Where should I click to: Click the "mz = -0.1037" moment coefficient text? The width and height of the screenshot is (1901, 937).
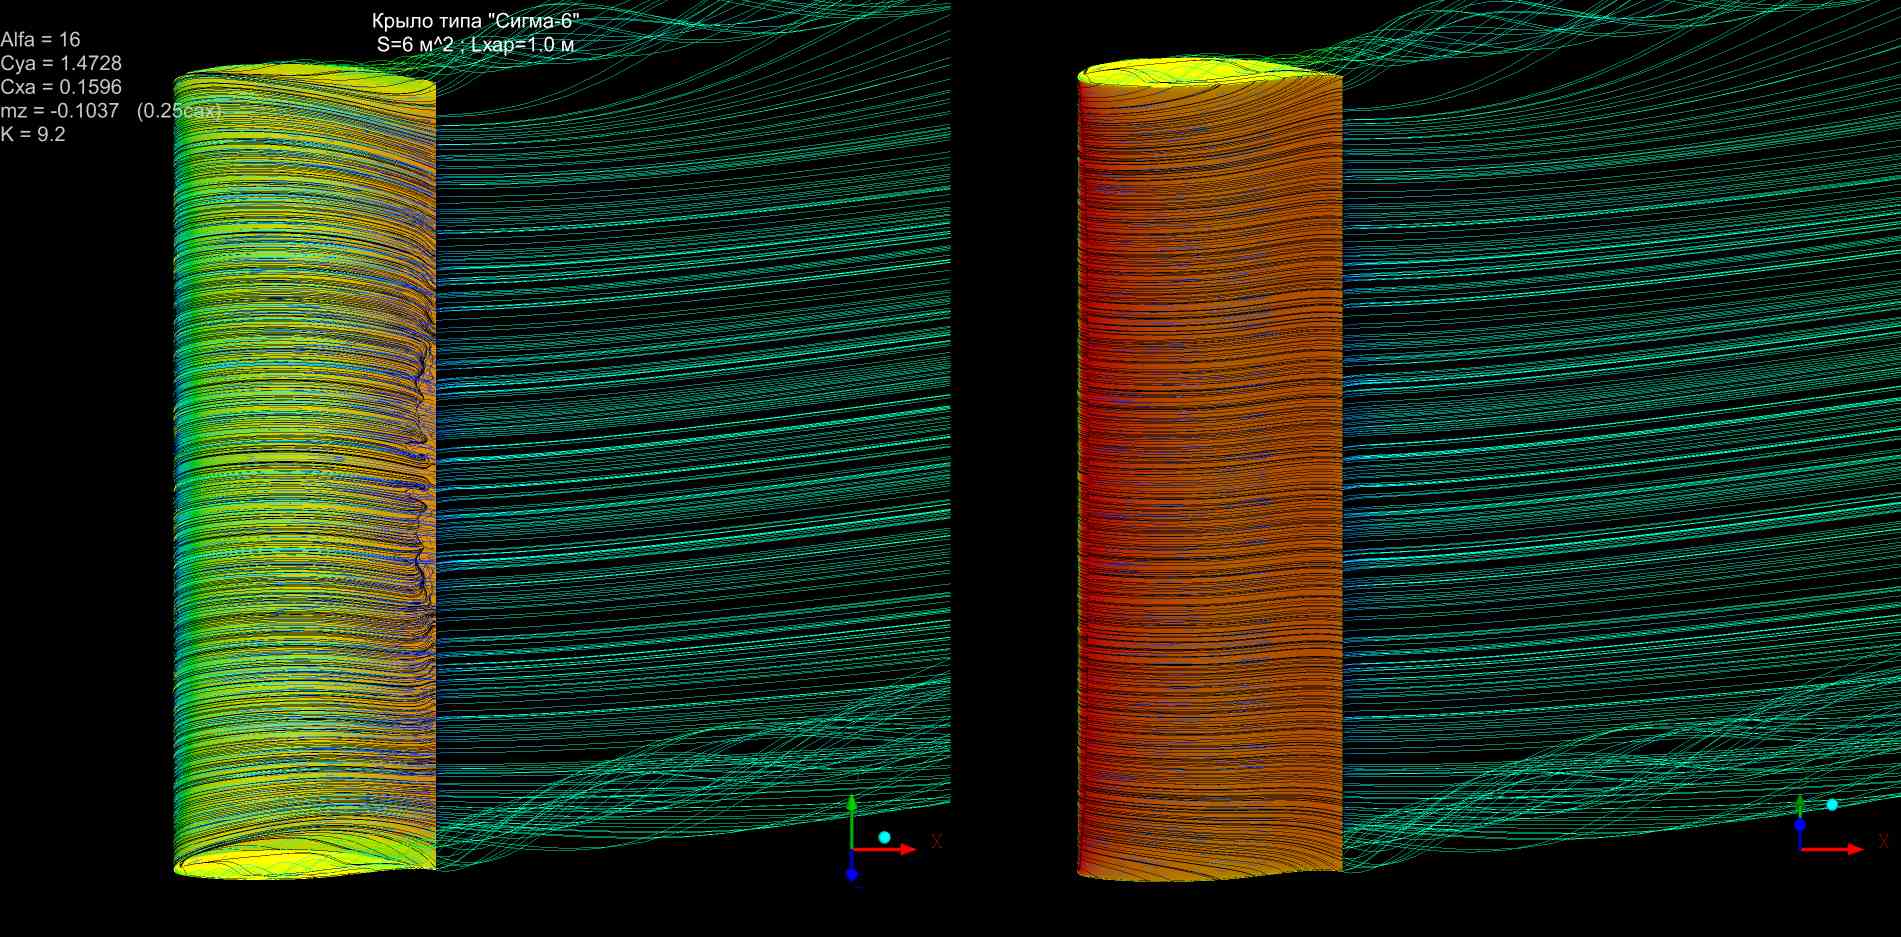[60, 111]
